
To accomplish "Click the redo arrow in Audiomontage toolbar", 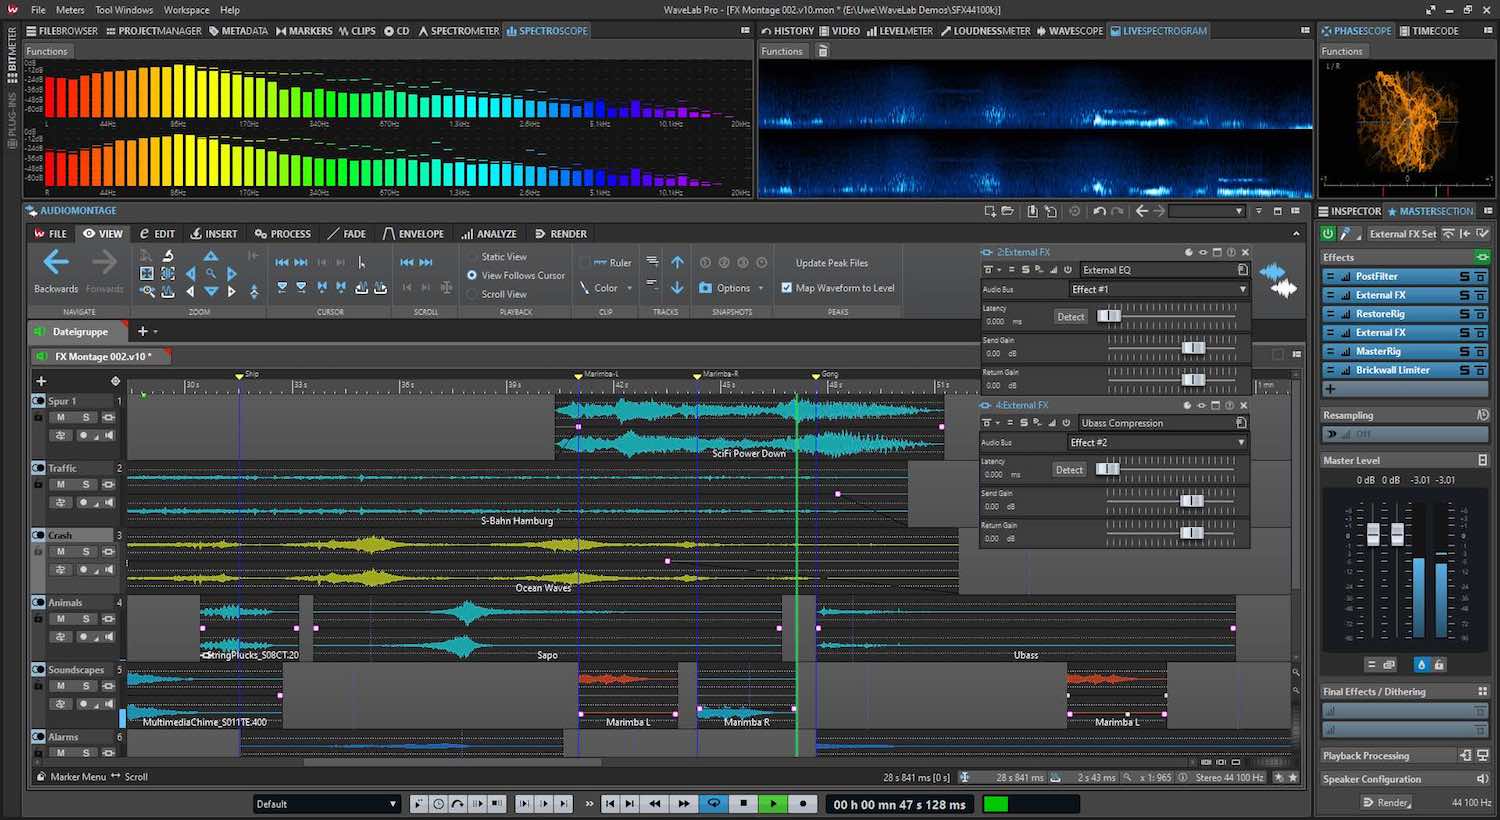I will pos(1118,211).
